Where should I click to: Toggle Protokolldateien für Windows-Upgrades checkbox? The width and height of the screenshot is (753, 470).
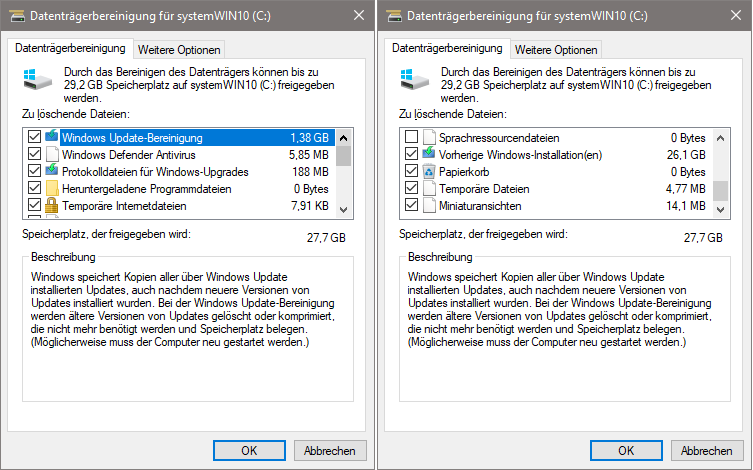[34, 171]
